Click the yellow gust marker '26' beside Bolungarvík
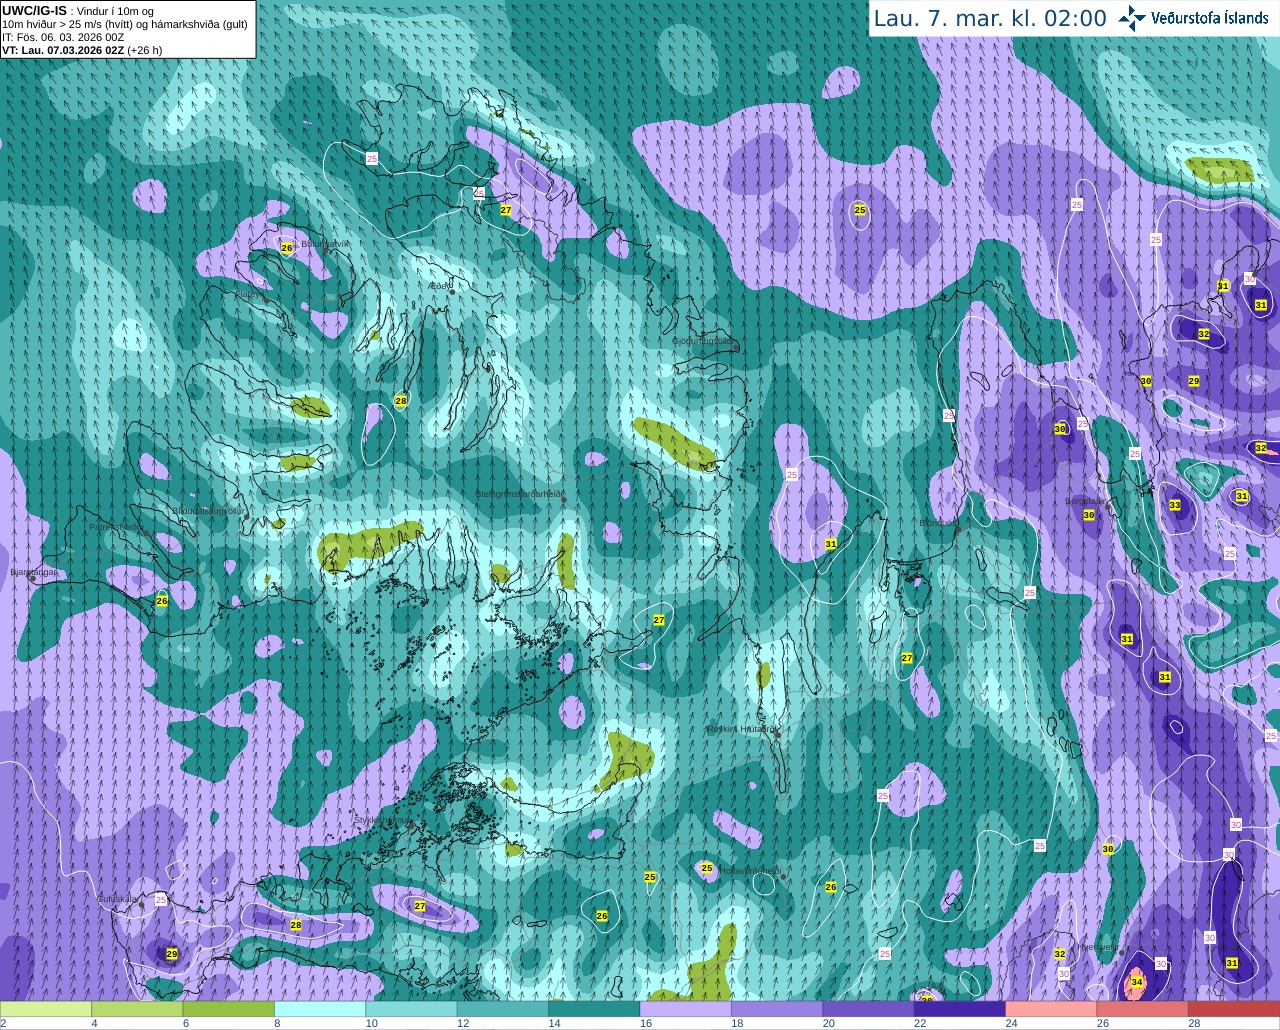The width and height of the screenshot is (1280, 1030). coord(287,247)
